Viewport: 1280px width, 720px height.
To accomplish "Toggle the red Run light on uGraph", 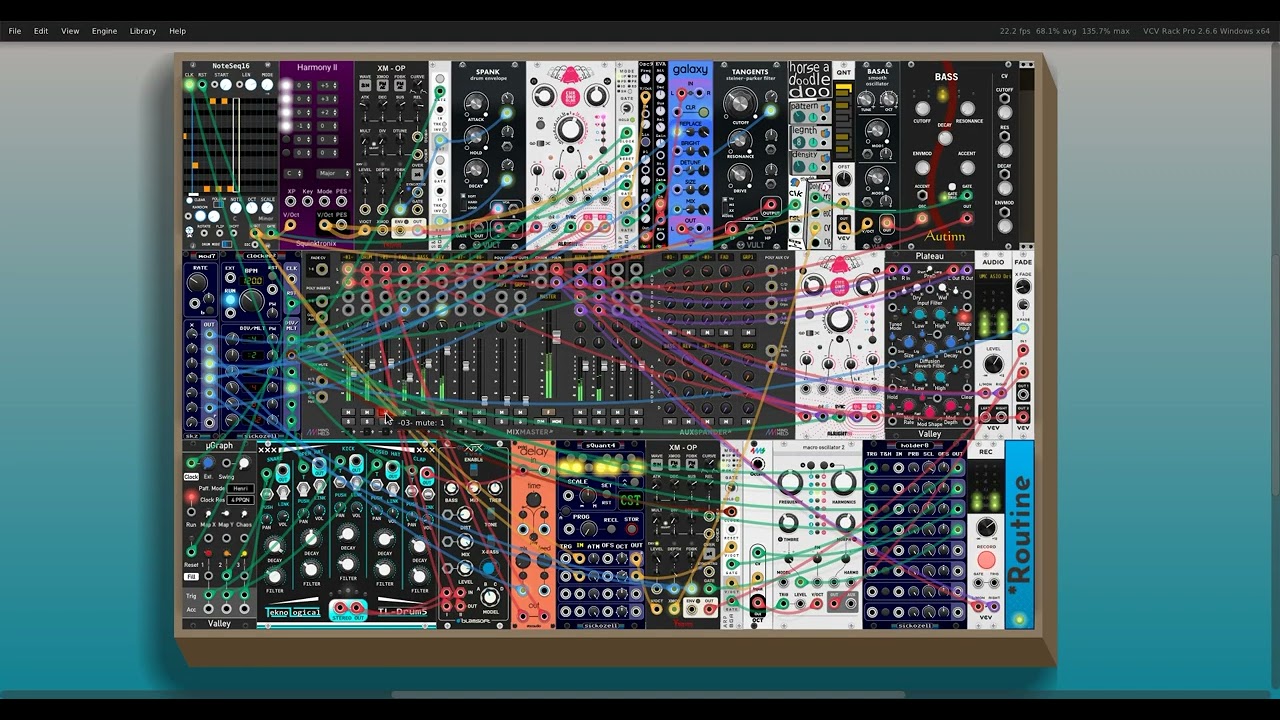I will [x=191, y=497].
